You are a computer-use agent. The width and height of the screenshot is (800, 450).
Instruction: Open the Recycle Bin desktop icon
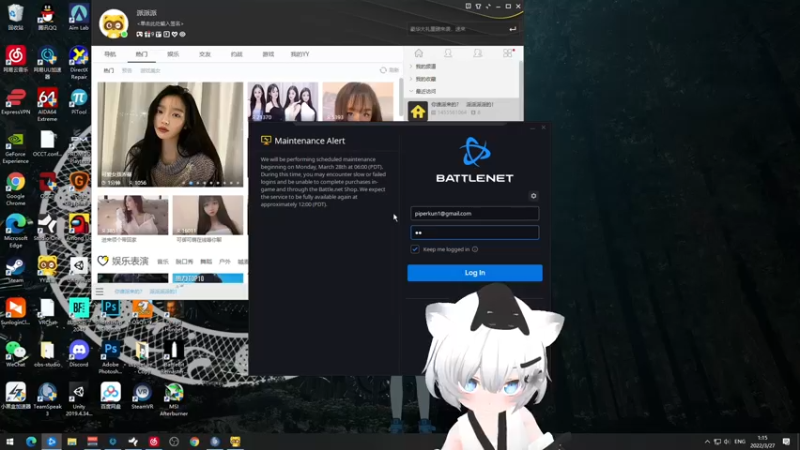[16, 17]
